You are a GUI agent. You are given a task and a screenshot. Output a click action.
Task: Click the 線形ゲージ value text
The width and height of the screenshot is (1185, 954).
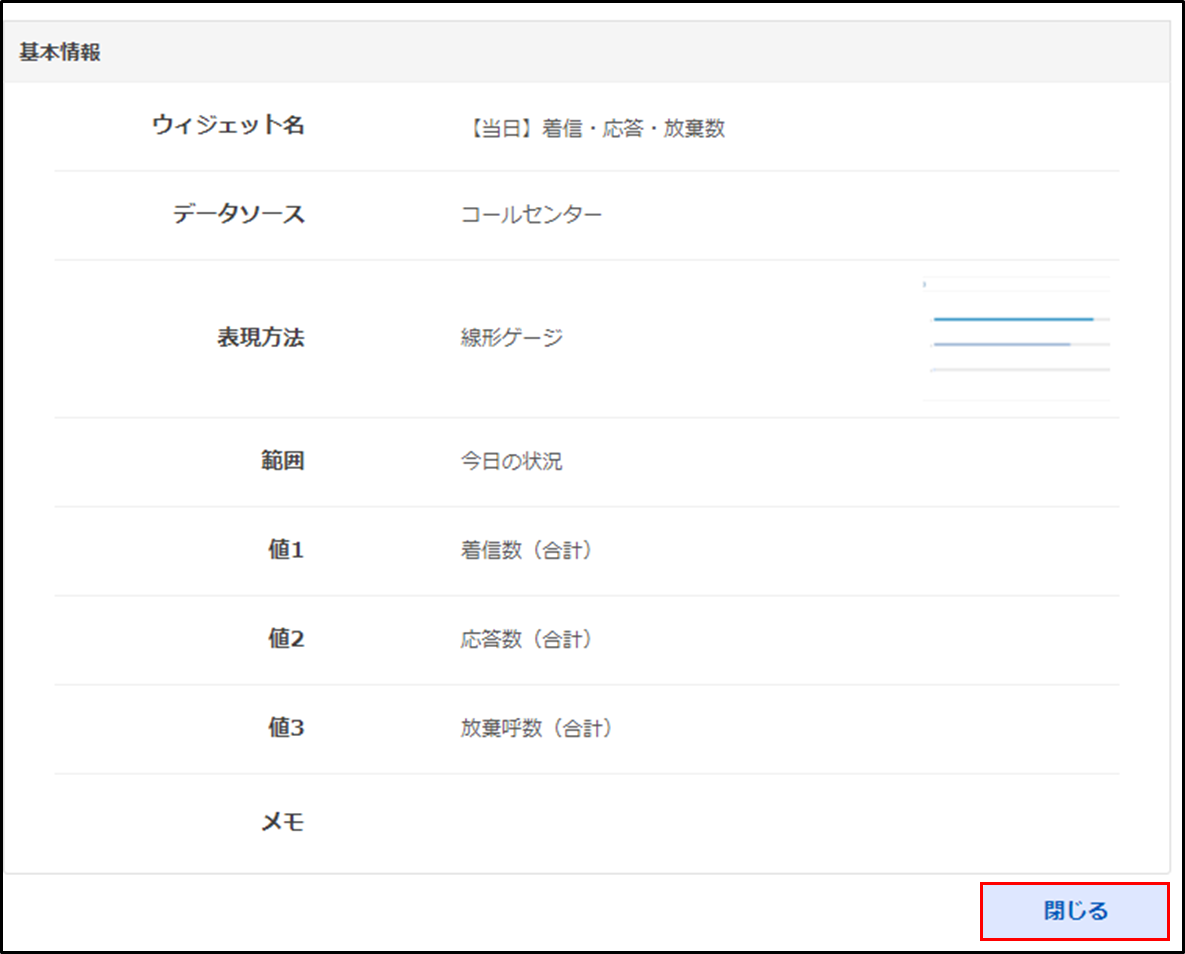(x=511, y=338)
